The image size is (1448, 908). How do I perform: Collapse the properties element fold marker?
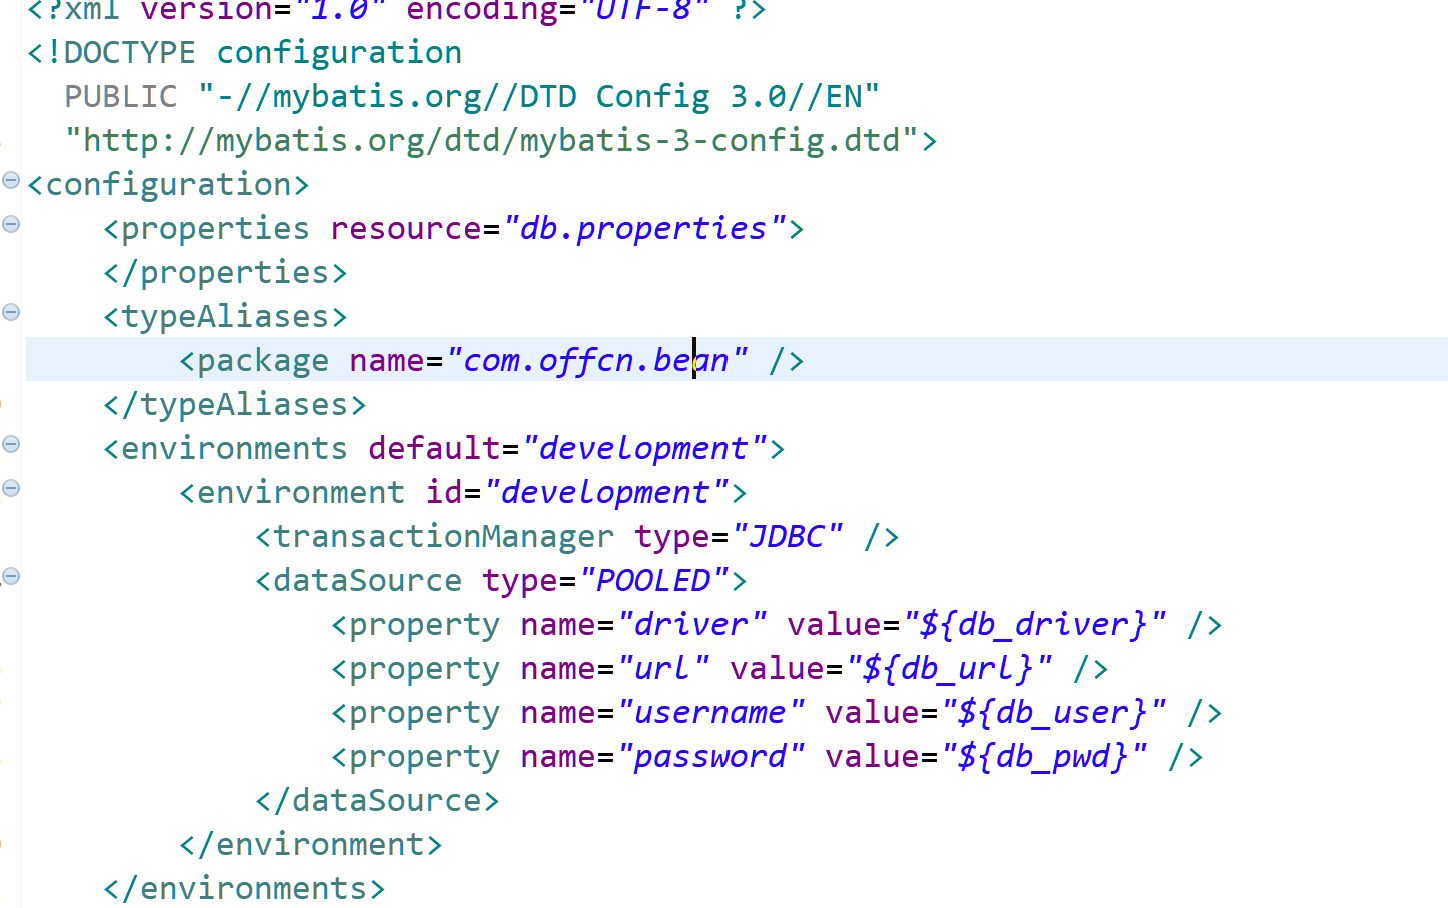coord(11,225)
